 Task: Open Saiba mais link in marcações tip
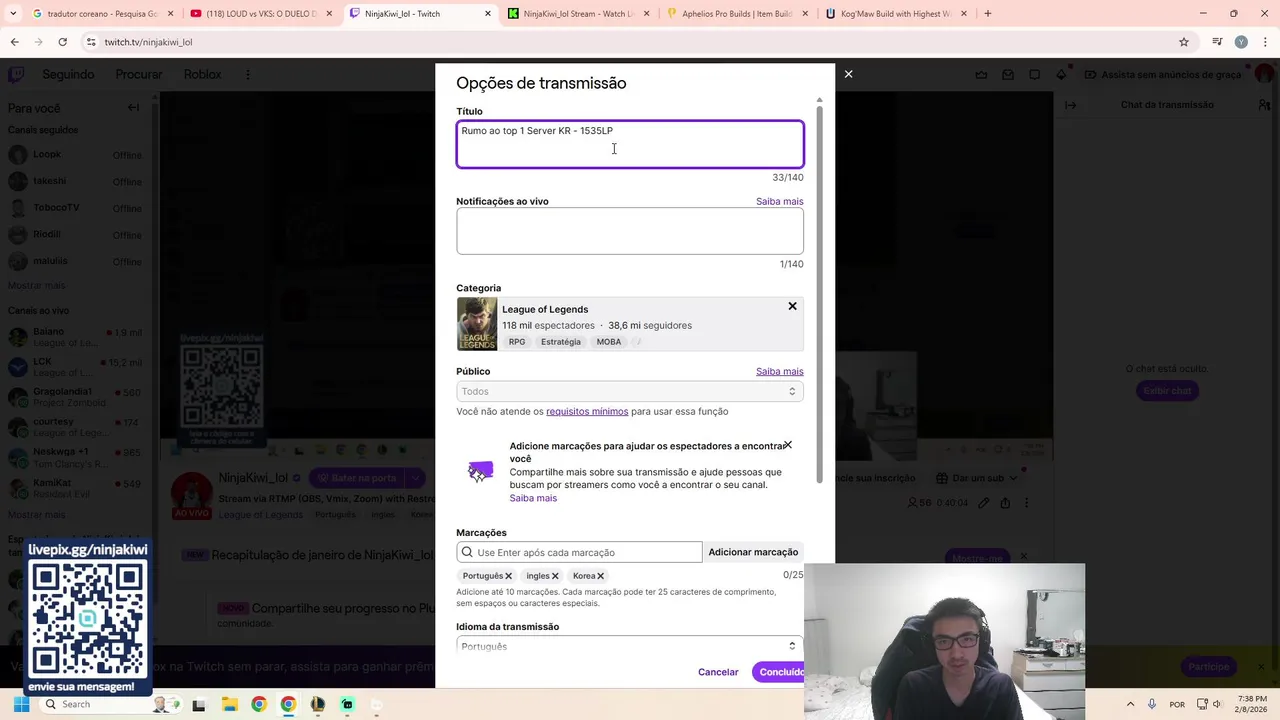tap(533, 498)
